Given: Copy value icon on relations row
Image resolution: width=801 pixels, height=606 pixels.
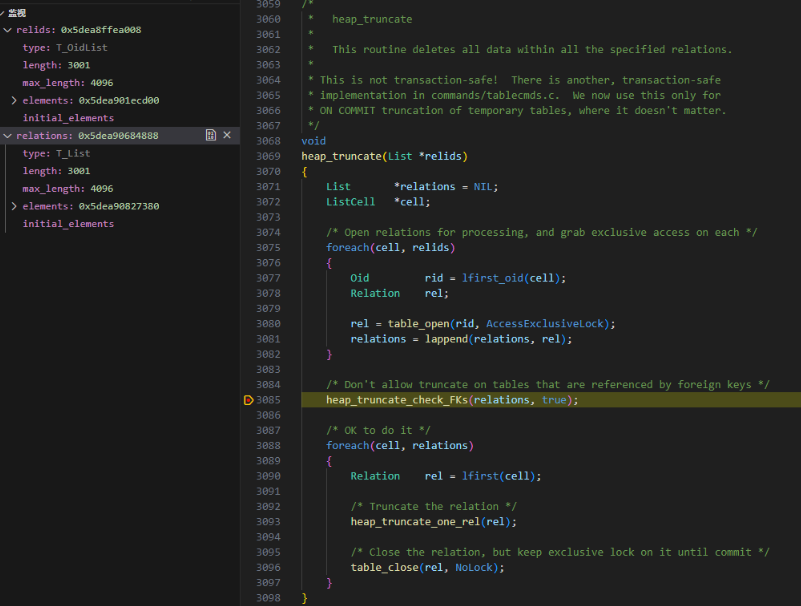Looking at the screenshot, I should (x=210, y=135).
